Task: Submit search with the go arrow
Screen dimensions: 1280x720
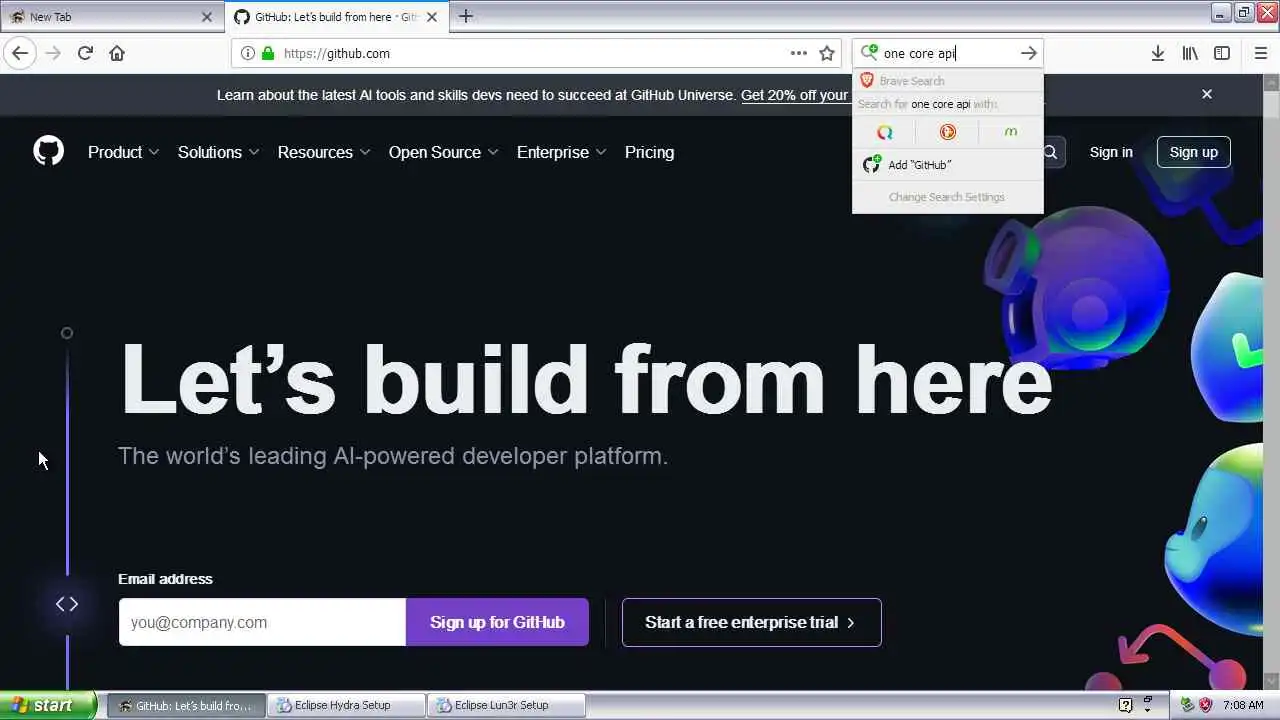Action: 1028,53
